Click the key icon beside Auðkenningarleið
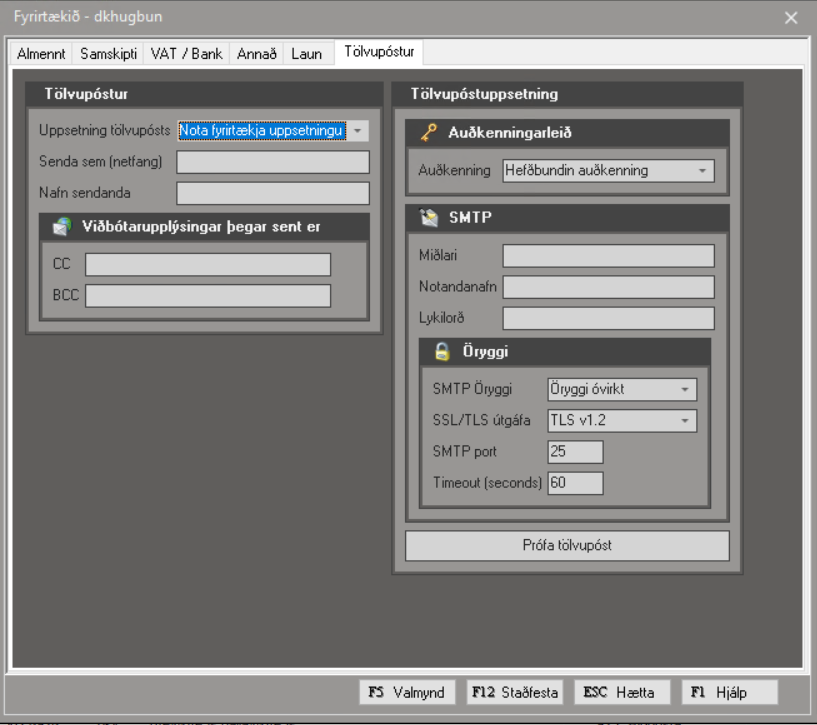 click(x=429, y=132)
